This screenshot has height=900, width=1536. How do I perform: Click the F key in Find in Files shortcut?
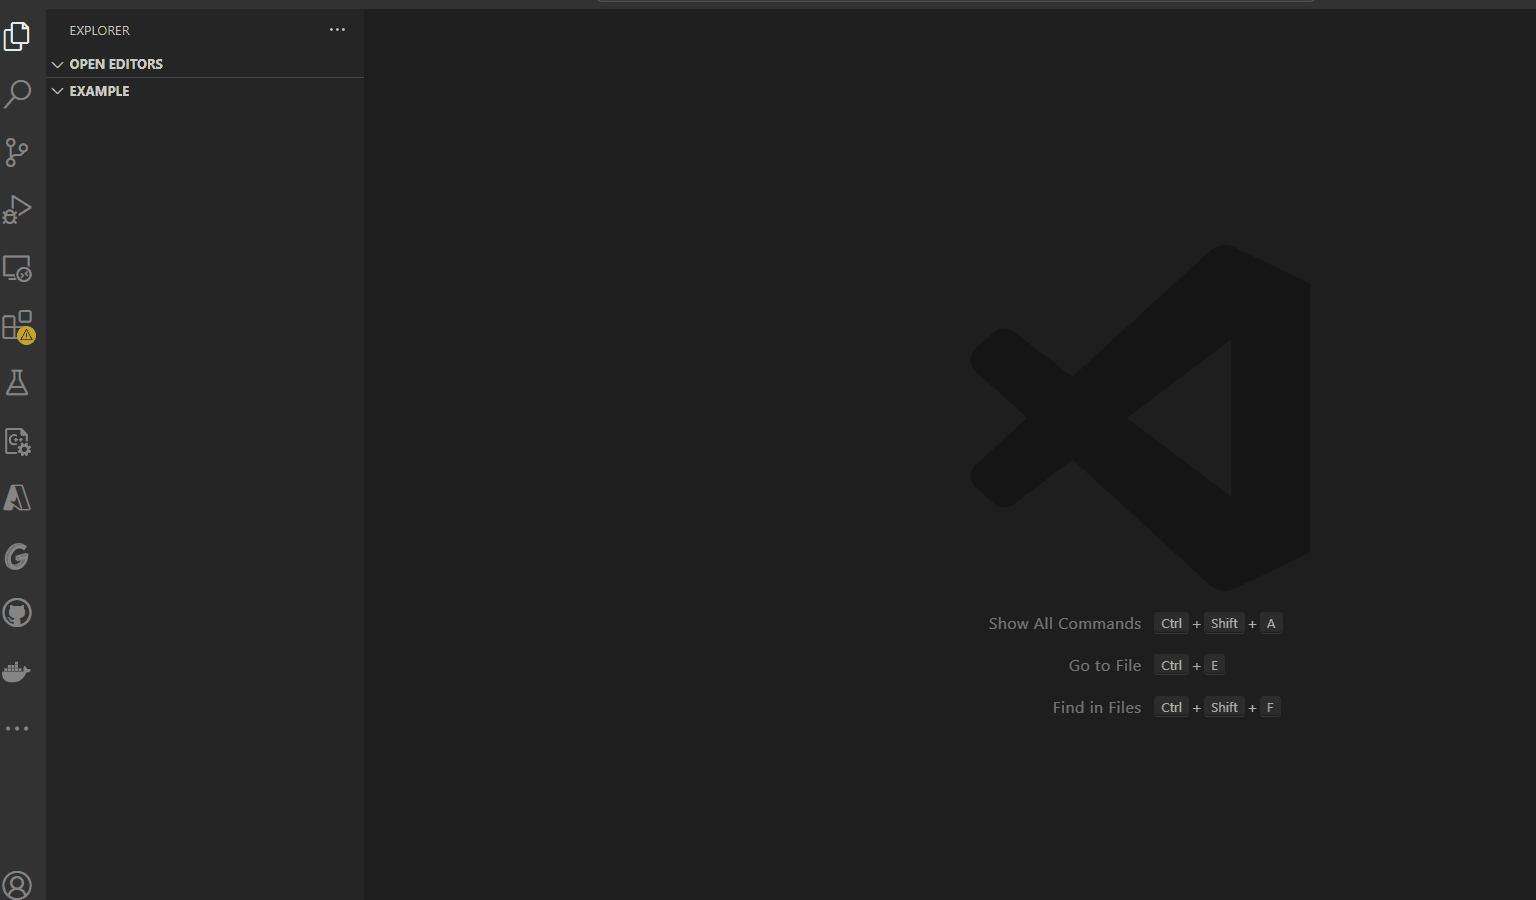1270,707
